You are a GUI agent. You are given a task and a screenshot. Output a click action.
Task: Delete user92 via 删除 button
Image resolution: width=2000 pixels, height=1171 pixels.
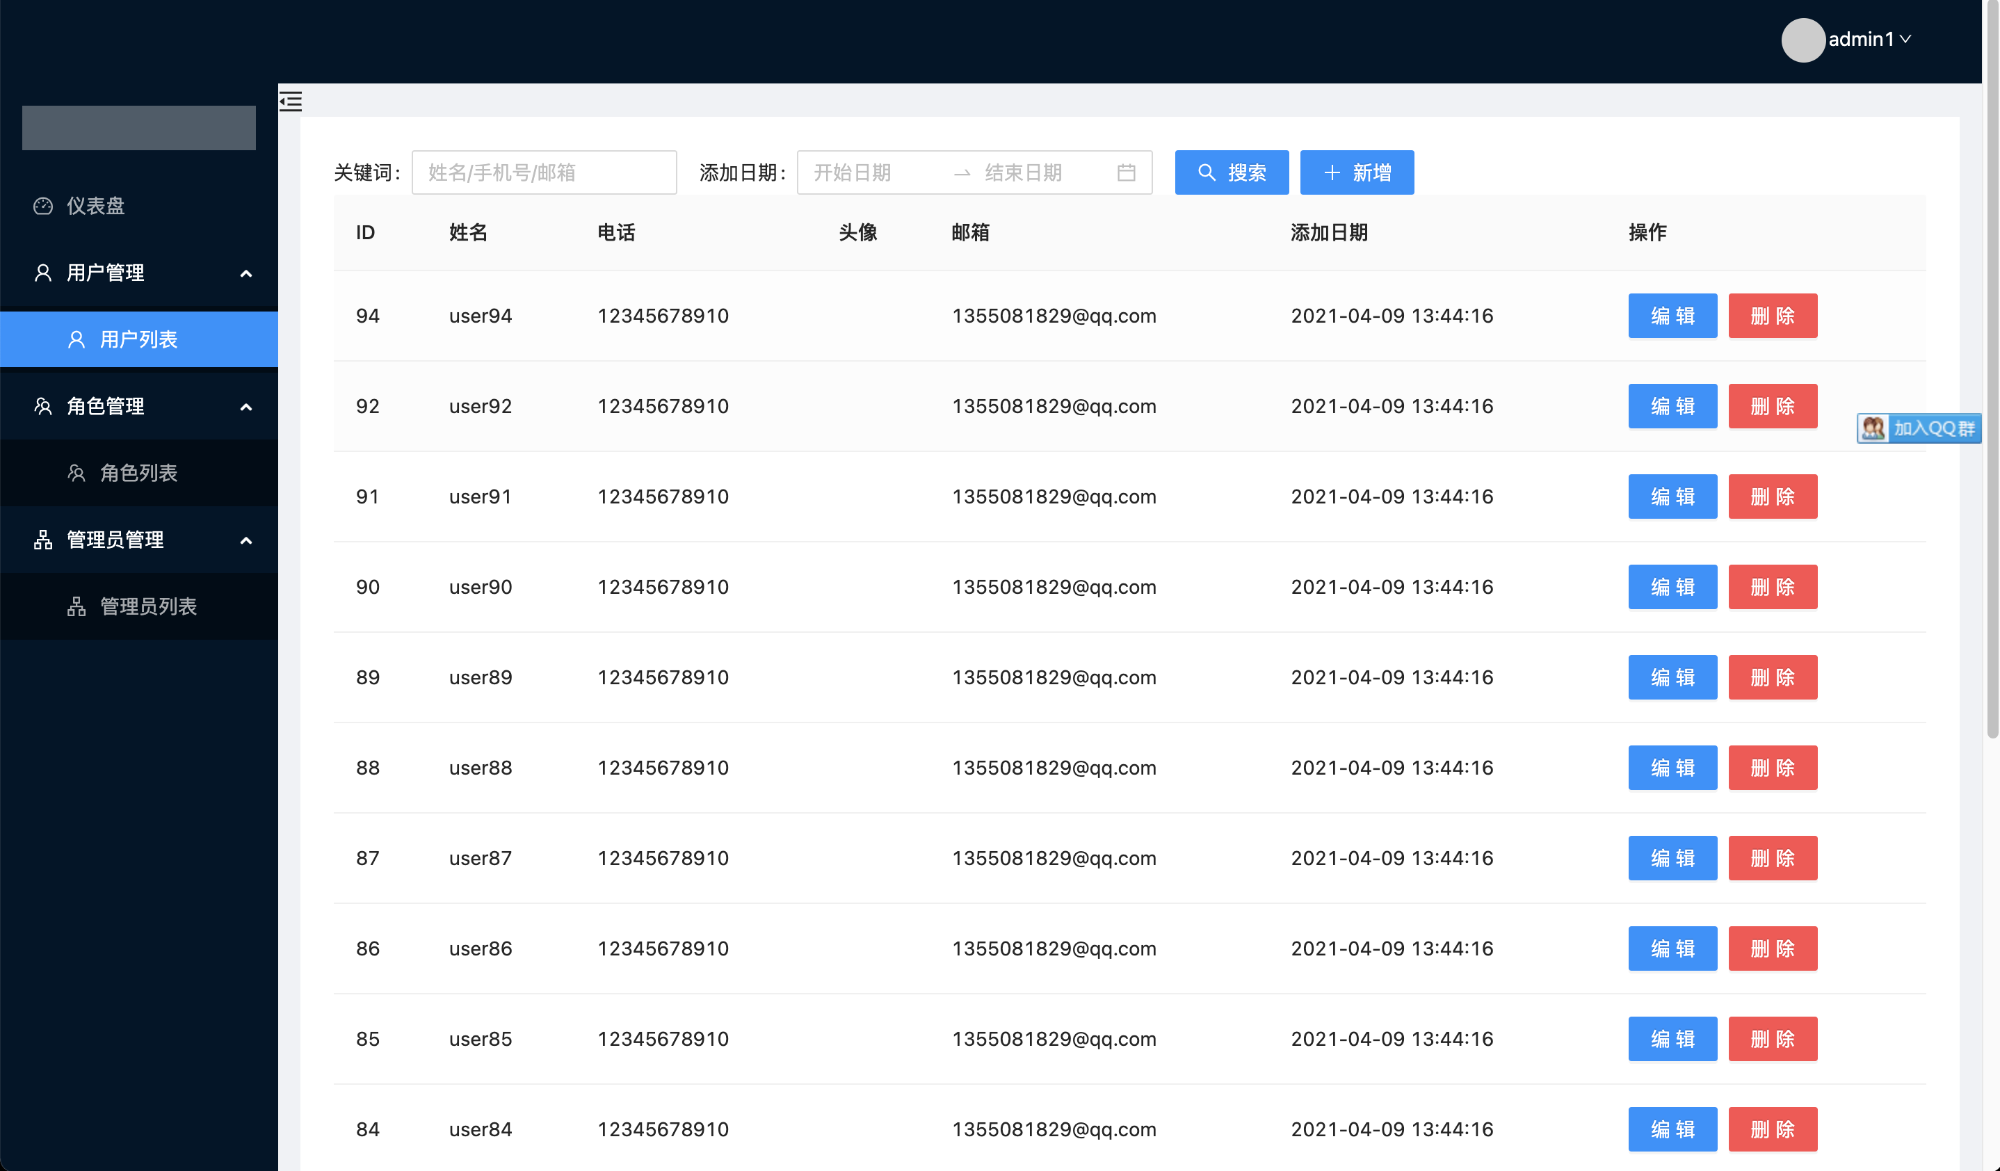pyautogui.click(x=1772, y=406)
